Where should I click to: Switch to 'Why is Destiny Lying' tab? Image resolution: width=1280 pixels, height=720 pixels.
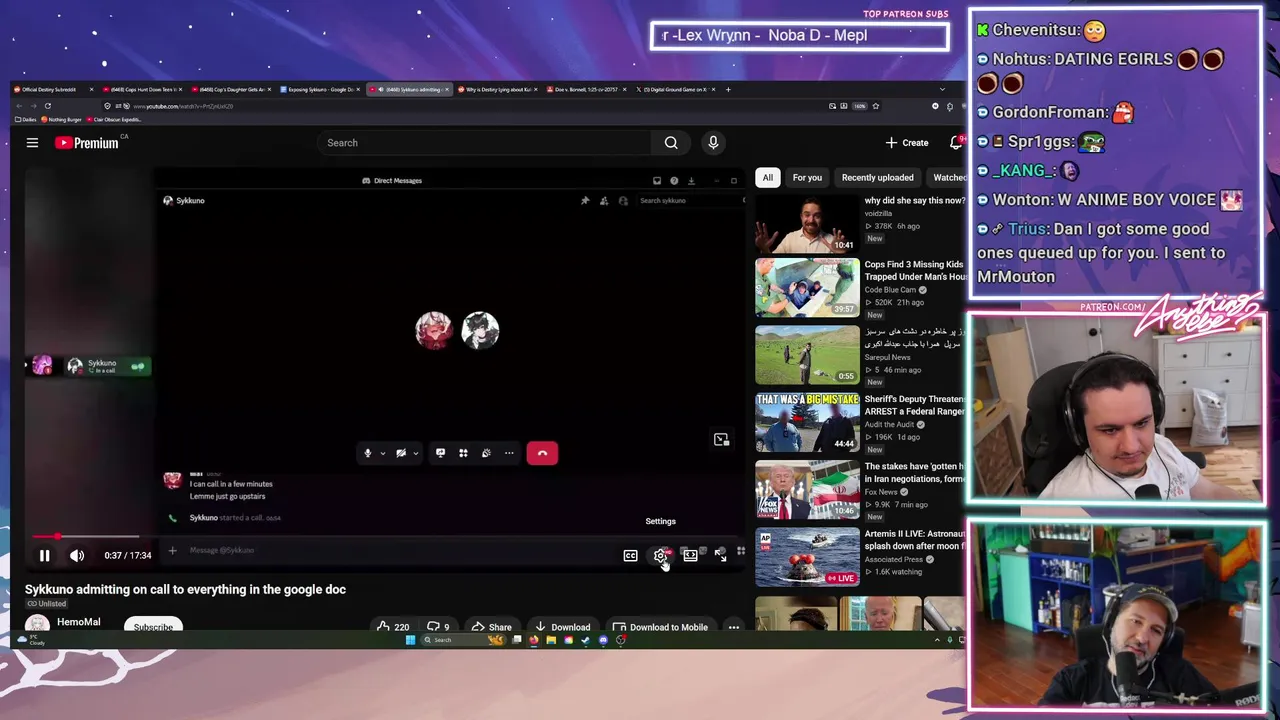click(498, 89)
